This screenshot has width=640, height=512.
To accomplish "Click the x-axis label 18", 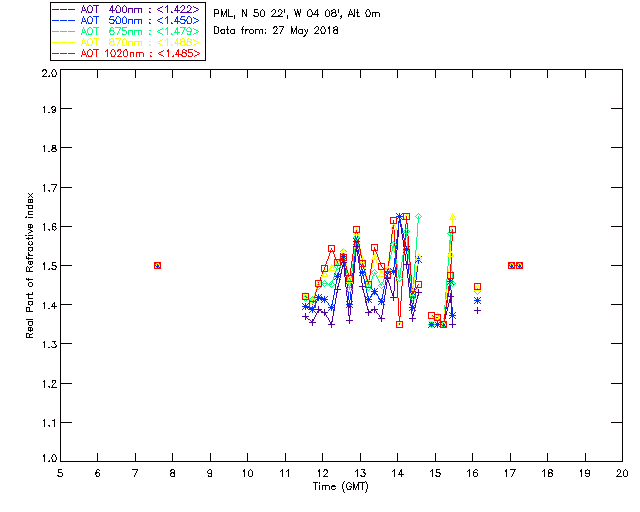I will click(547, 473).
